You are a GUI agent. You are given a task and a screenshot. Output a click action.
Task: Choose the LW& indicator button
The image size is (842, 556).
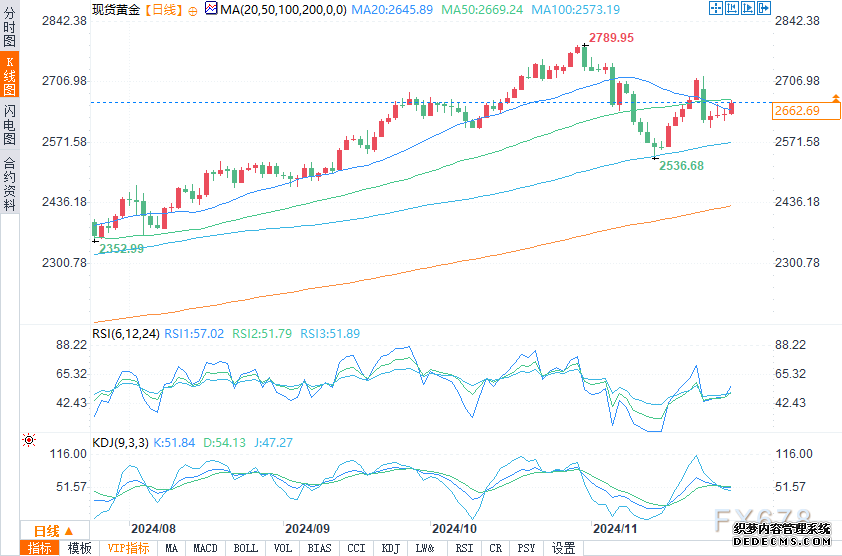pos(425,548)
